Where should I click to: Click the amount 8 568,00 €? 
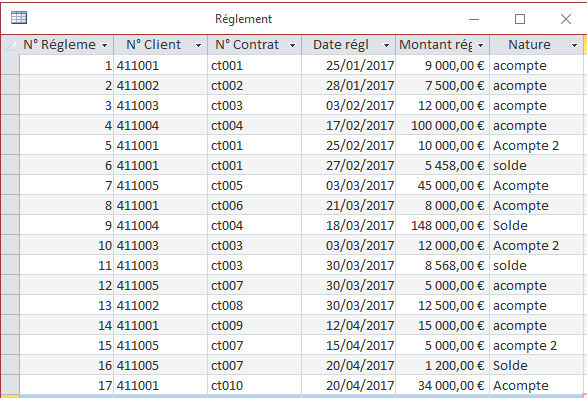442,265
